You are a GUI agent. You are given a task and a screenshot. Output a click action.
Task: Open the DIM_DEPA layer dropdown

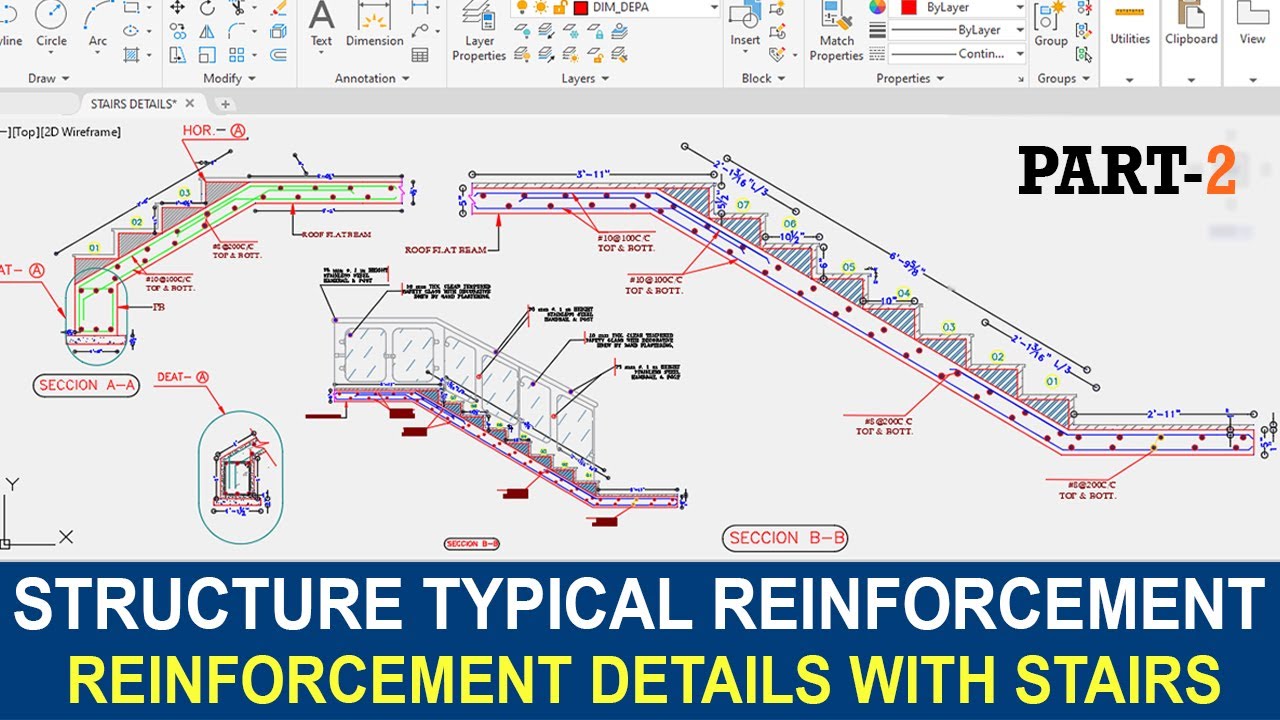pos(714,8)
